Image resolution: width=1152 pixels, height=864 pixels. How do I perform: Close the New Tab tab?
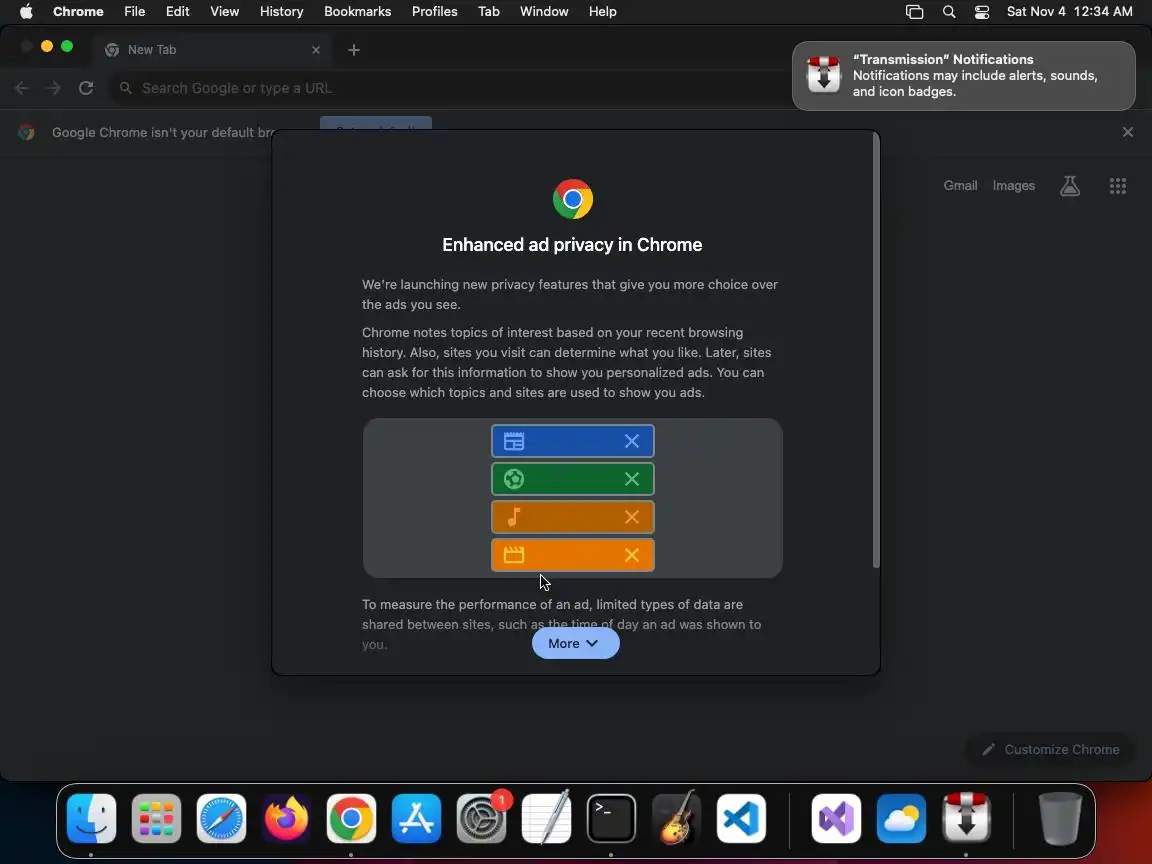[x=316, y=50]
